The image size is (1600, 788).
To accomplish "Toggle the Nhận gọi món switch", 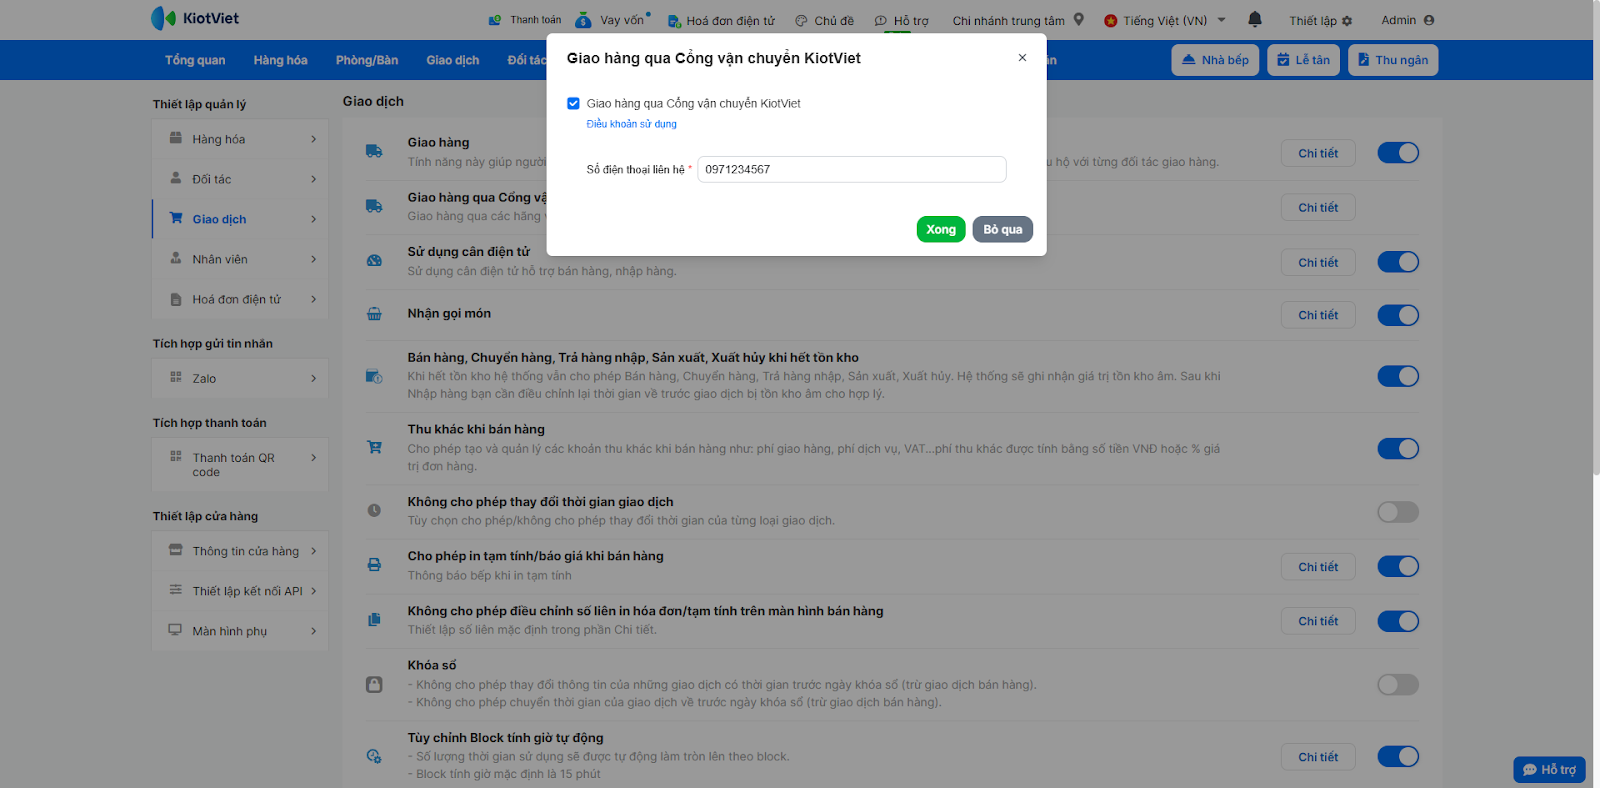I will tap(1398, 315).
